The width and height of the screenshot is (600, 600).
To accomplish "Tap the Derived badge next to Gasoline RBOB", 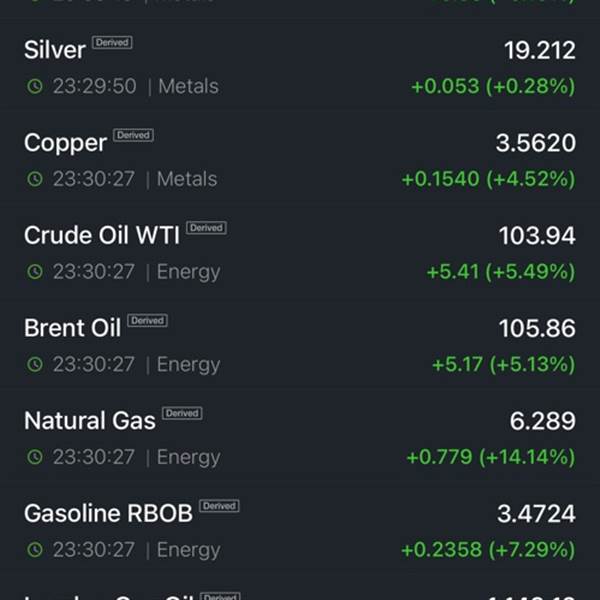I will point(220,506).
